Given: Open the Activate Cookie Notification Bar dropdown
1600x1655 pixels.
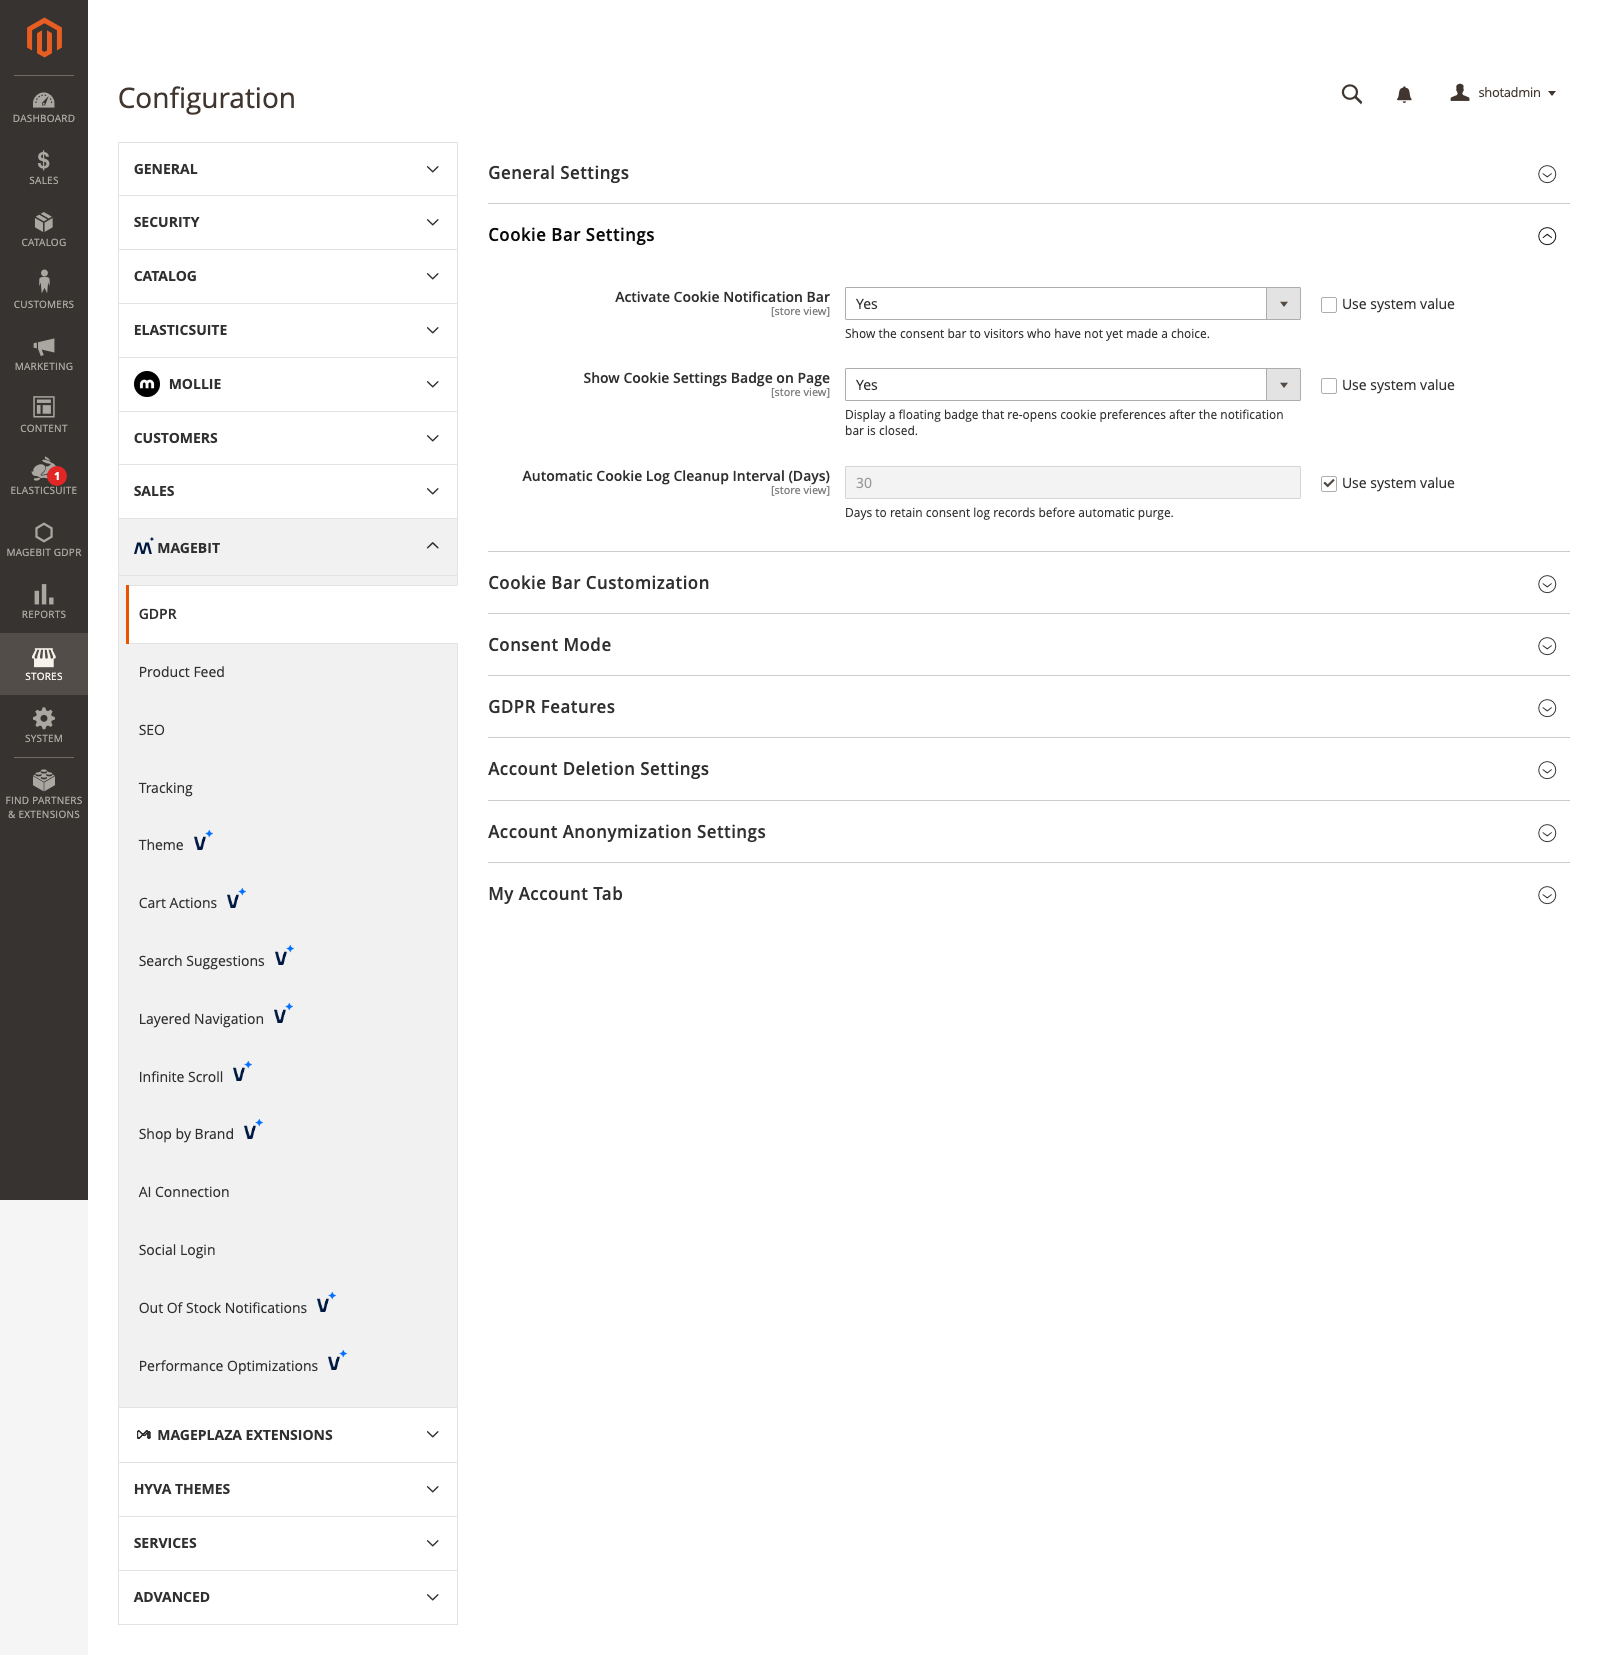Looking at the screenshot, I should tap(1072, 304).
